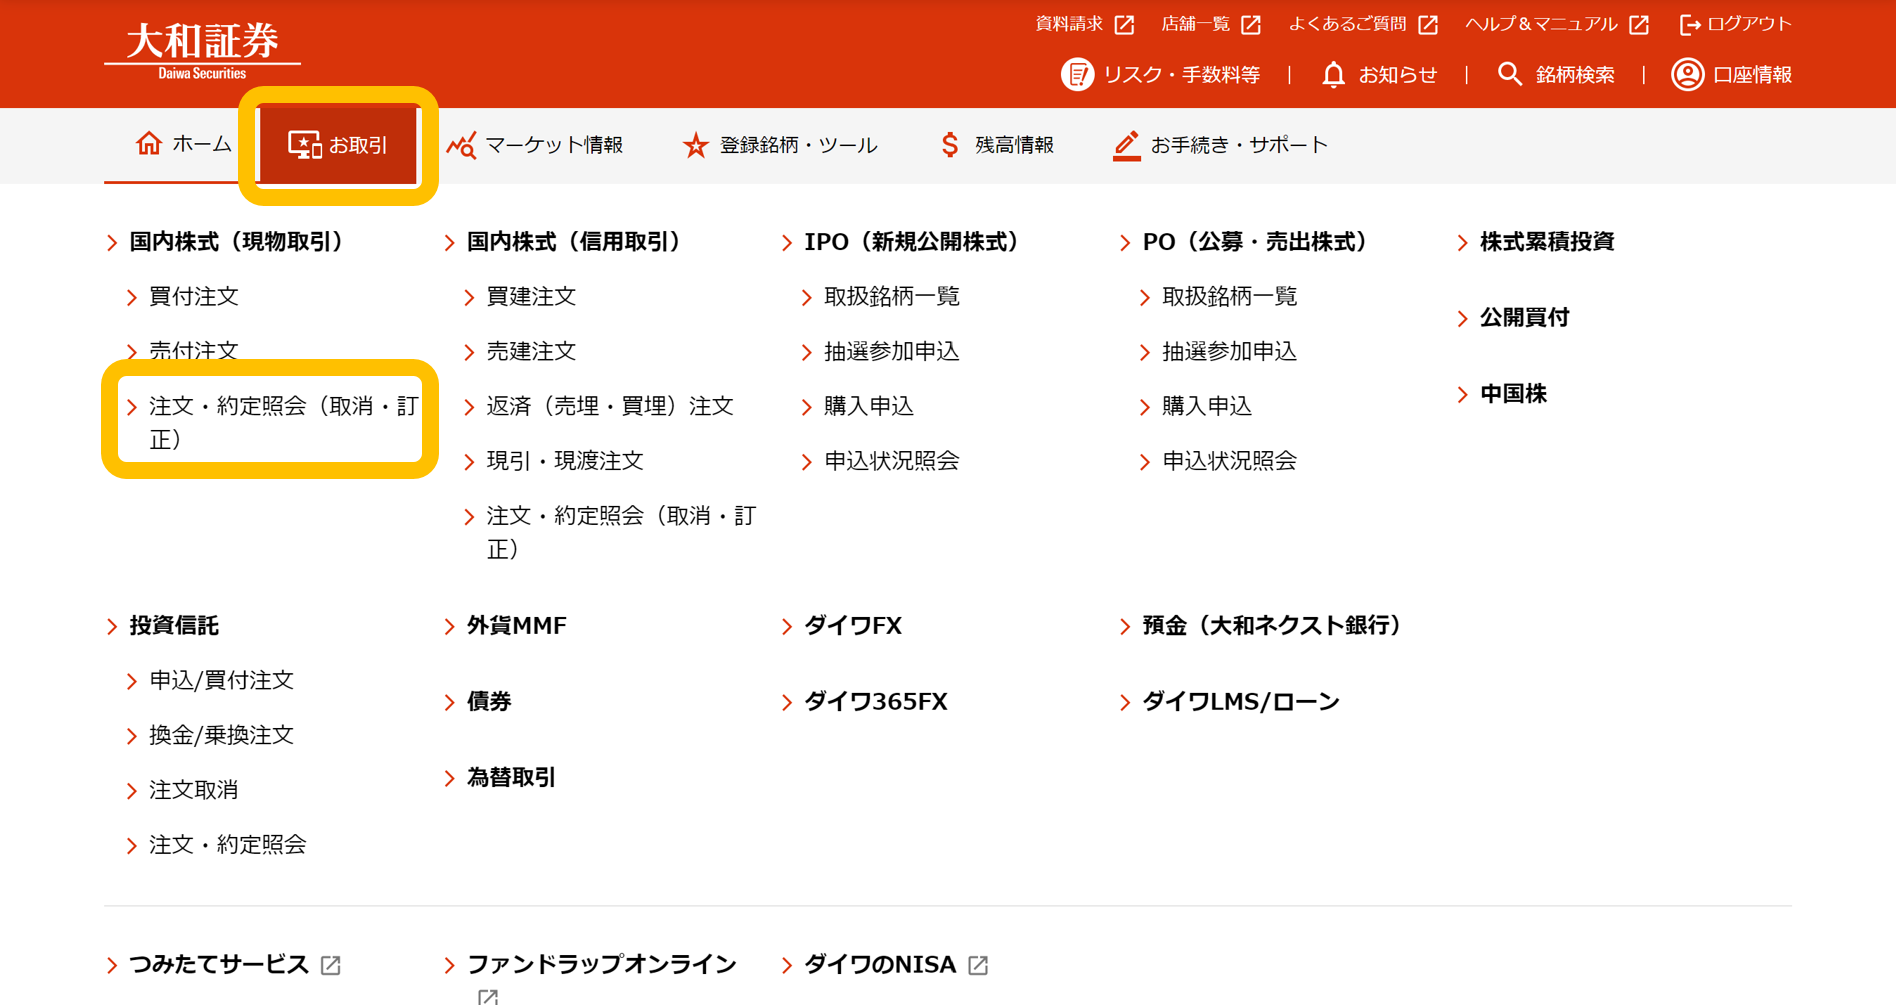Click the bell icon for お知らせ

point(1333,75)
